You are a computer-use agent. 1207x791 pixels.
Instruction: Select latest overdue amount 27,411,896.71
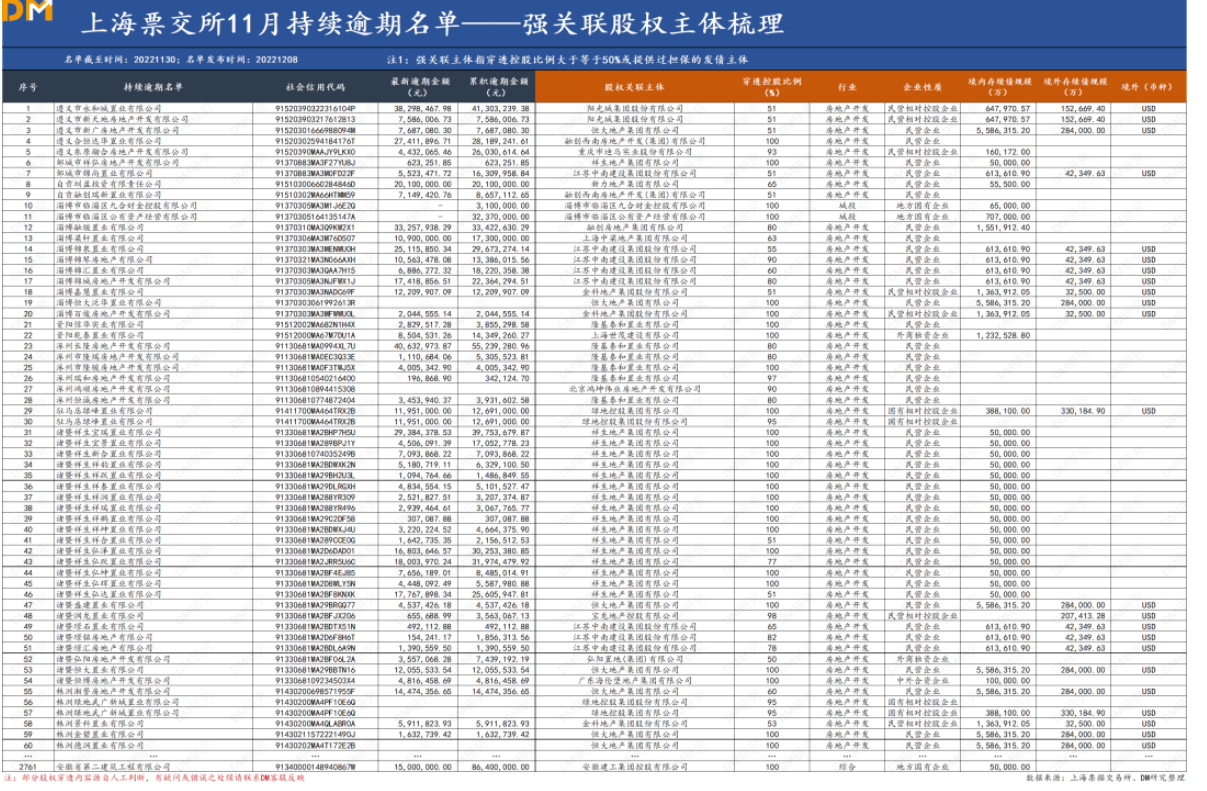423,141
